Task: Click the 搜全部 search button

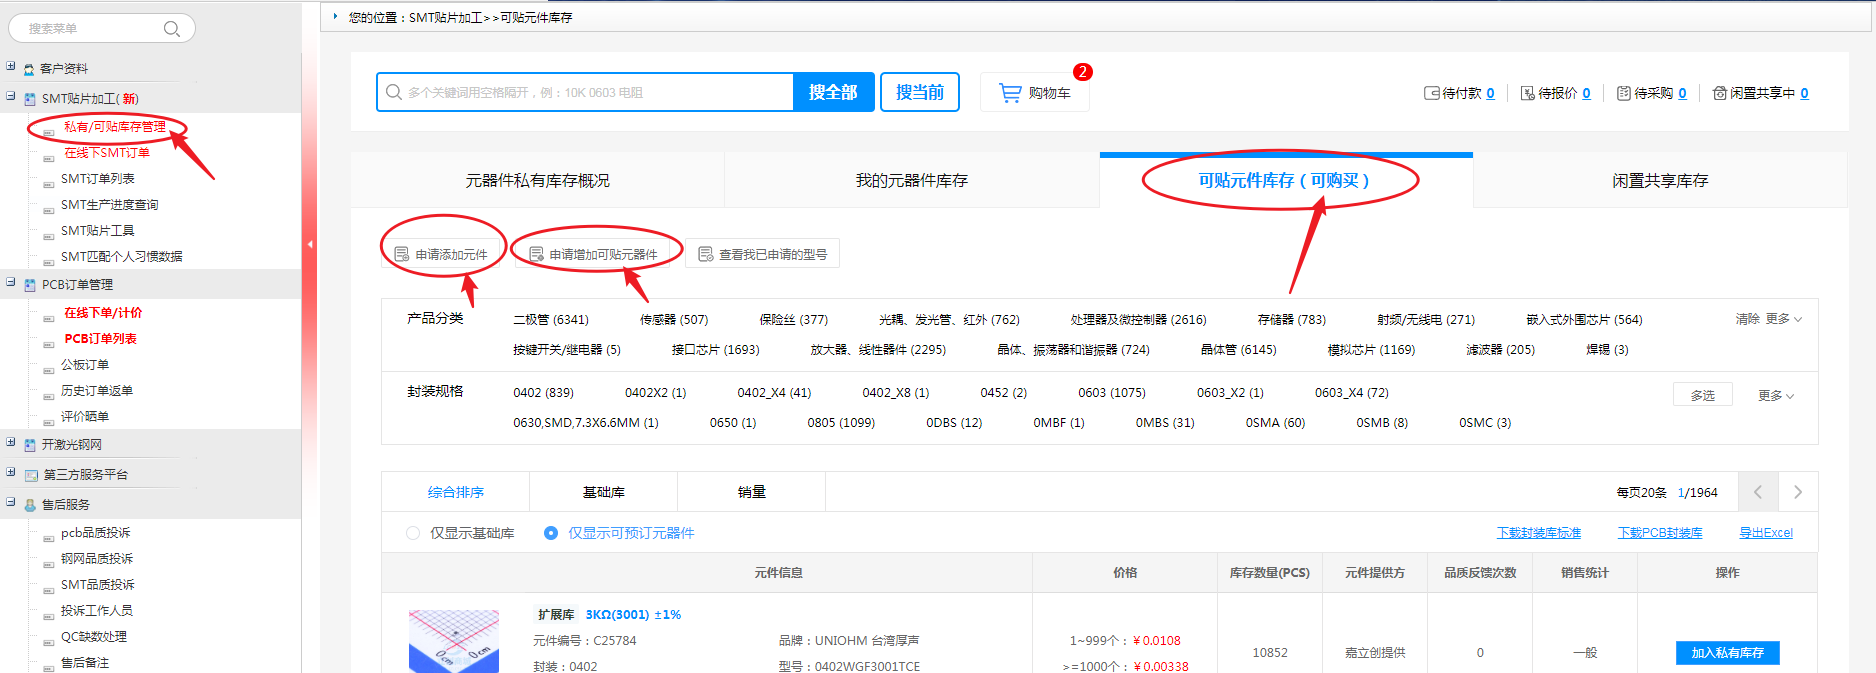Action: pyautogui.click(x=833, y=92)
